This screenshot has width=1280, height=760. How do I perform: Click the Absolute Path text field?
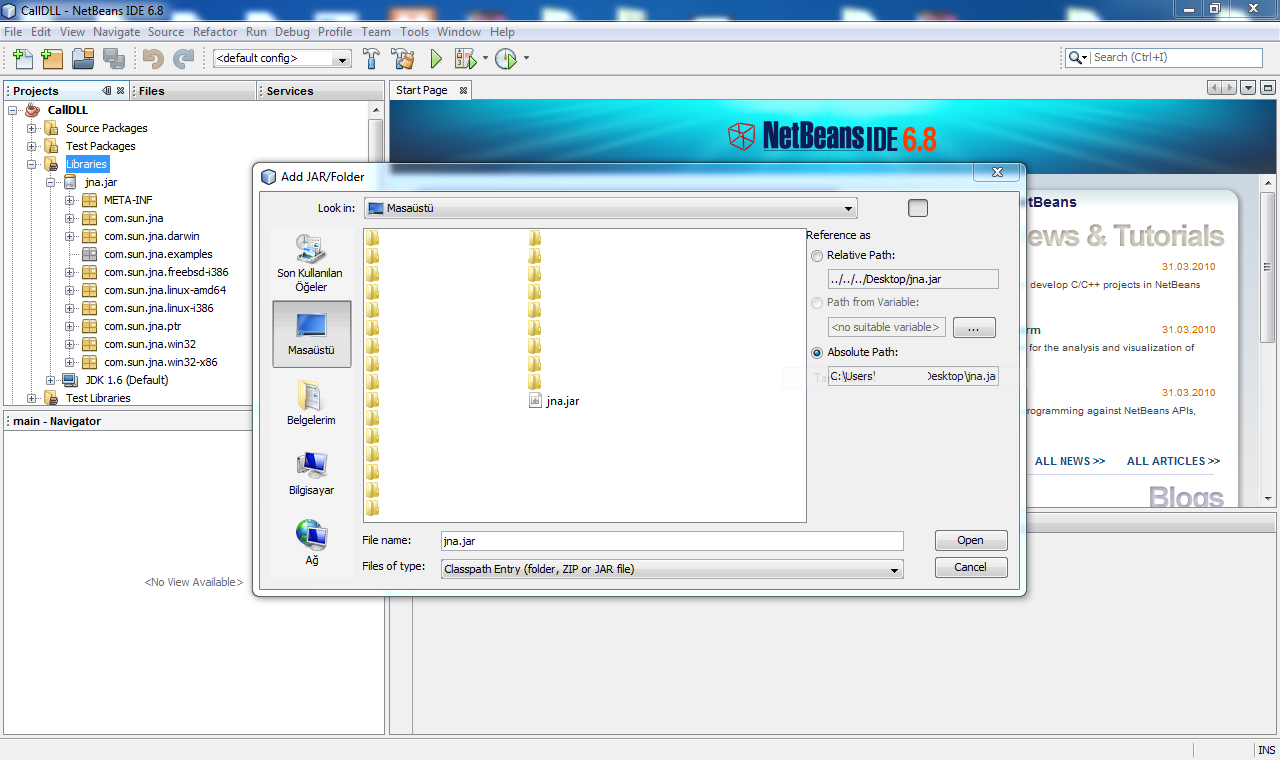coord(913,377)
